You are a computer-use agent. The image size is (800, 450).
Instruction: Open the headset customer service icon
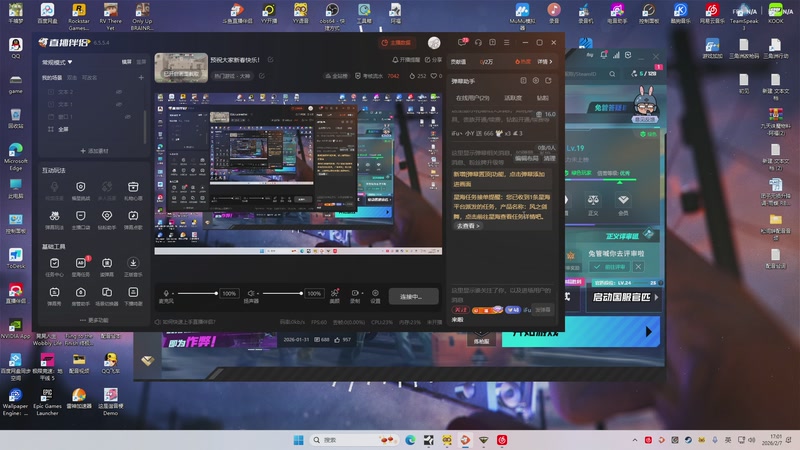(x=478, y=42)
